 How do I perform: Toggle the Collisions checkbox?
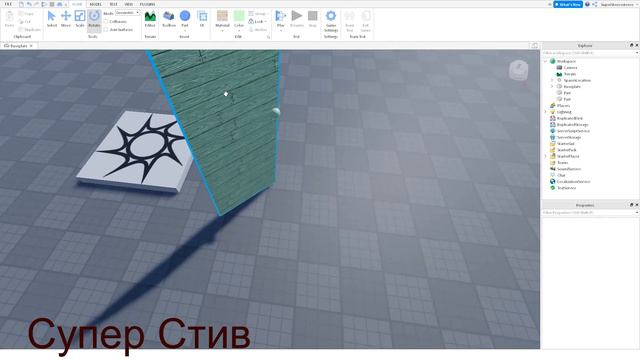pos(106,22)
